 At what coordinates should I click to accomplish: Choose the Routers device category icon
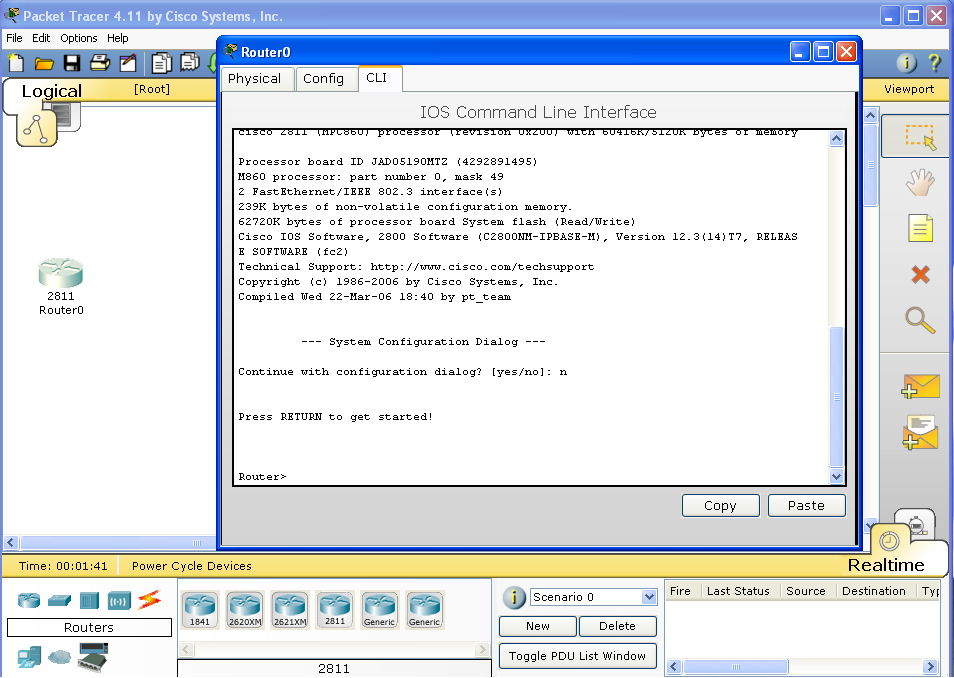(x=29, y=600)
